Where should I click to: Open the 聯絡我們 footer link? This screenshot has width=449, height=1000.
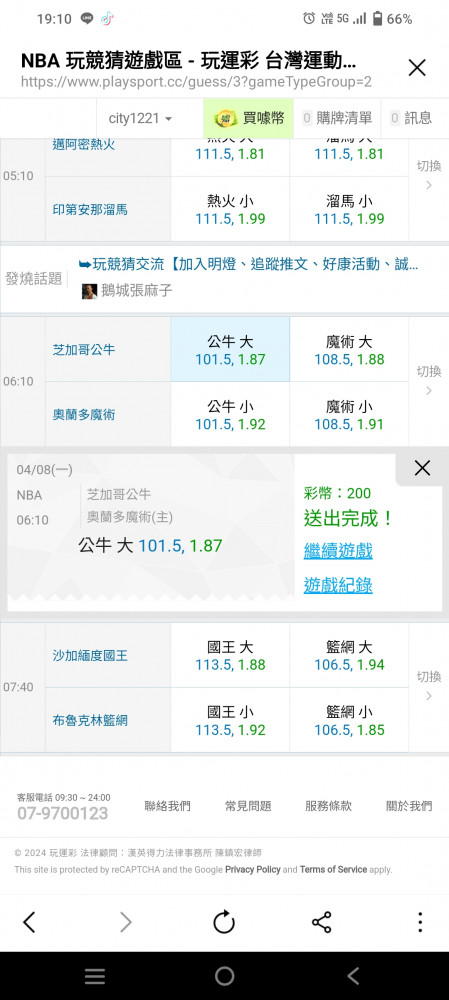[x=167, y=806]
